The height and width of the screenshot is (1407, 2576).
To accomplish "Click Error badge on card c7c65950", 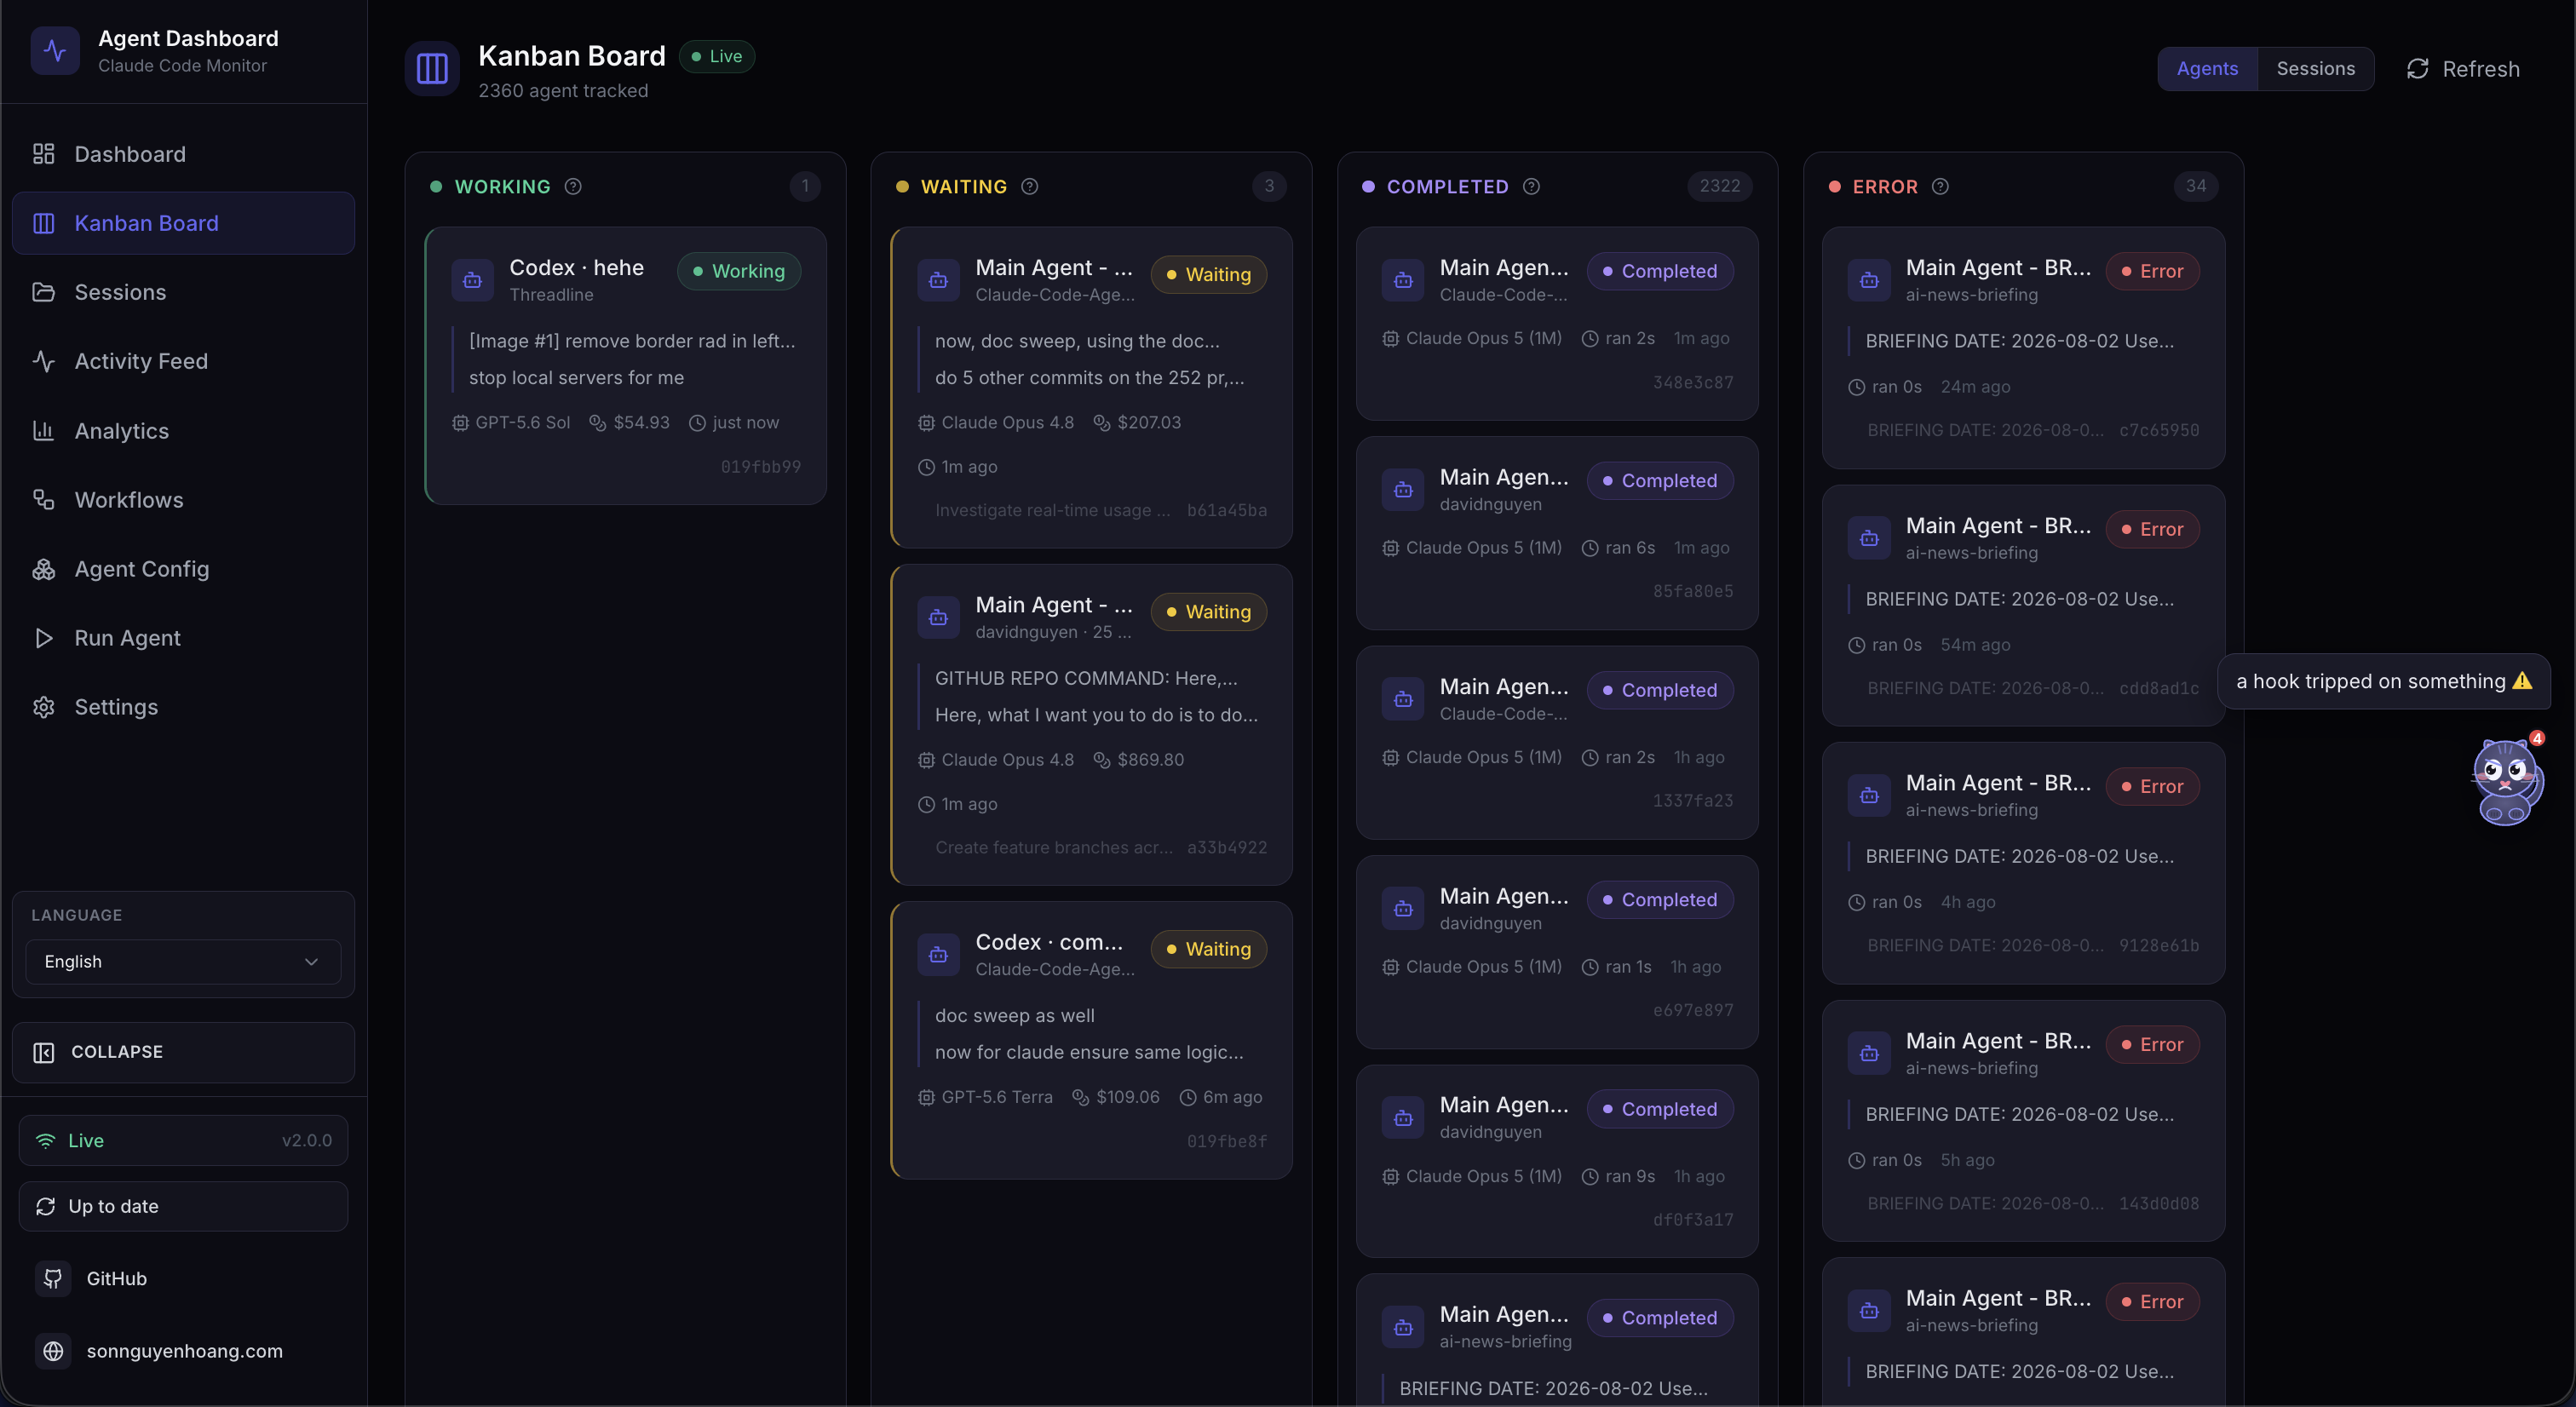I will tap(2152, 272).
